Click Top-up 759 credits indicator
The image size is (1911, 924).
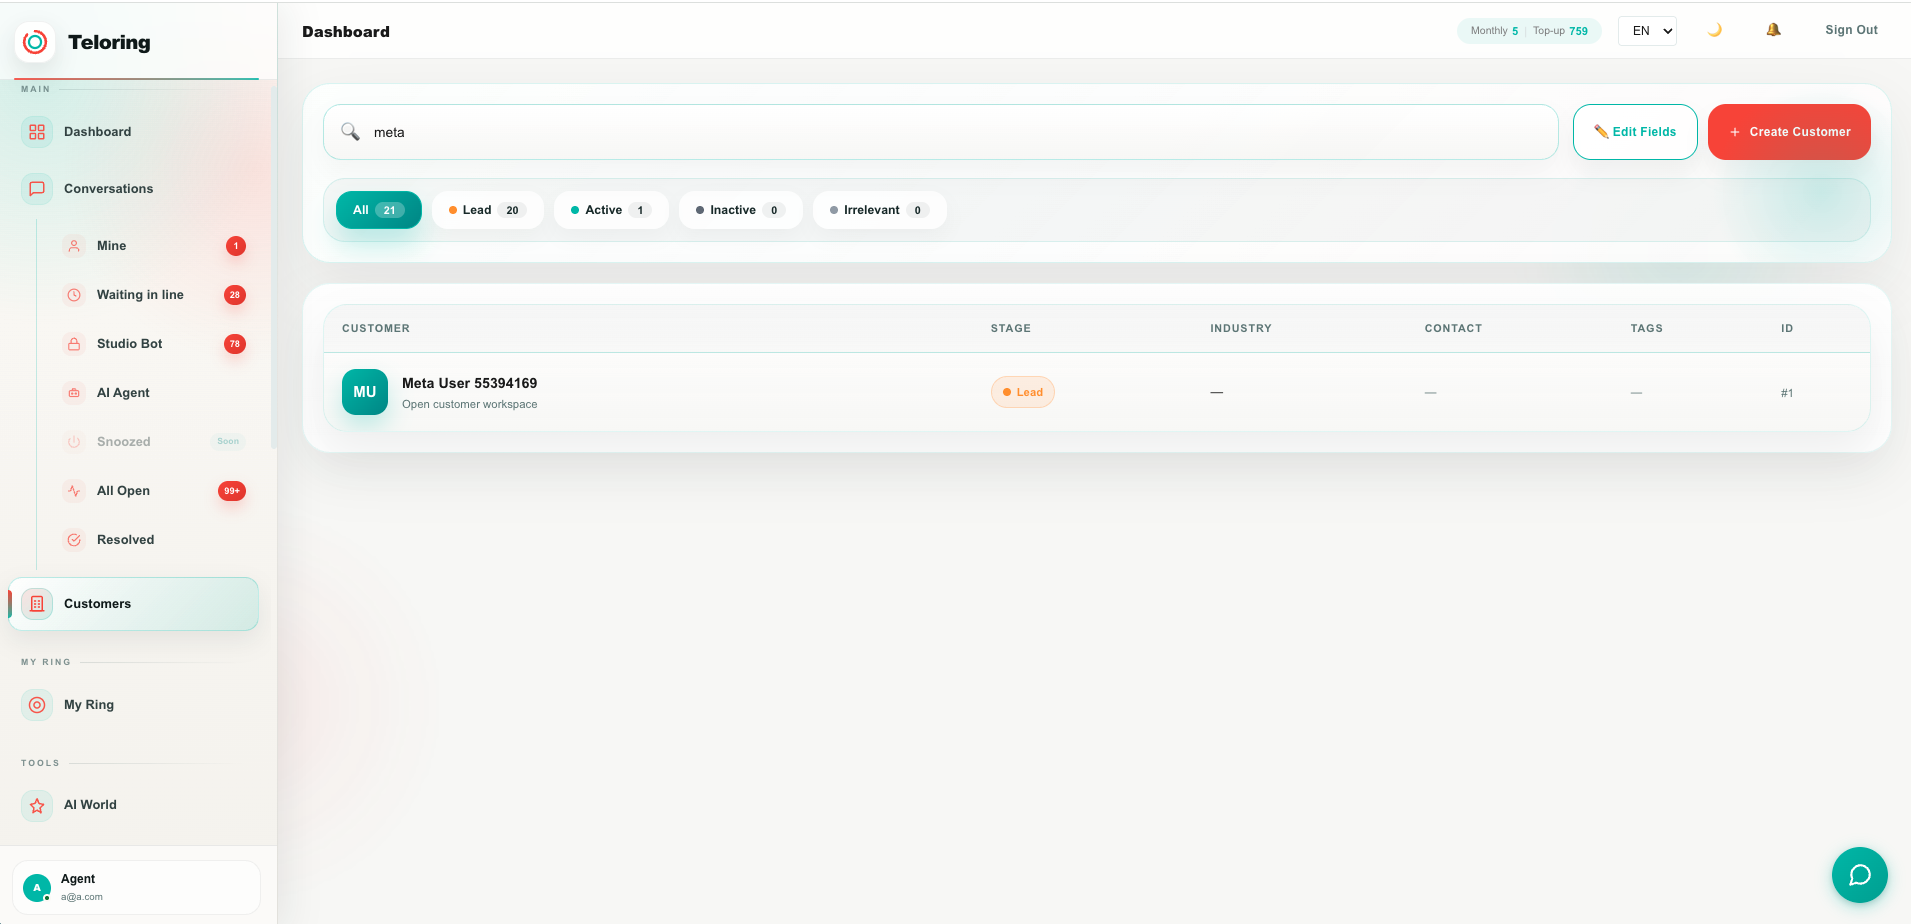pyautogui.click(x=1560, y=31)
